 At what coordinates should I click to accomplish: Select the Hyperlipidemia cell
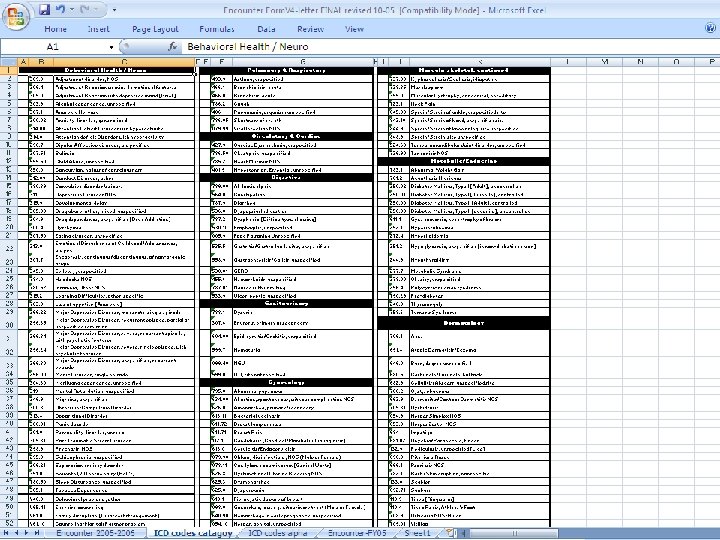pyautogui.click(x=479, y=236)
